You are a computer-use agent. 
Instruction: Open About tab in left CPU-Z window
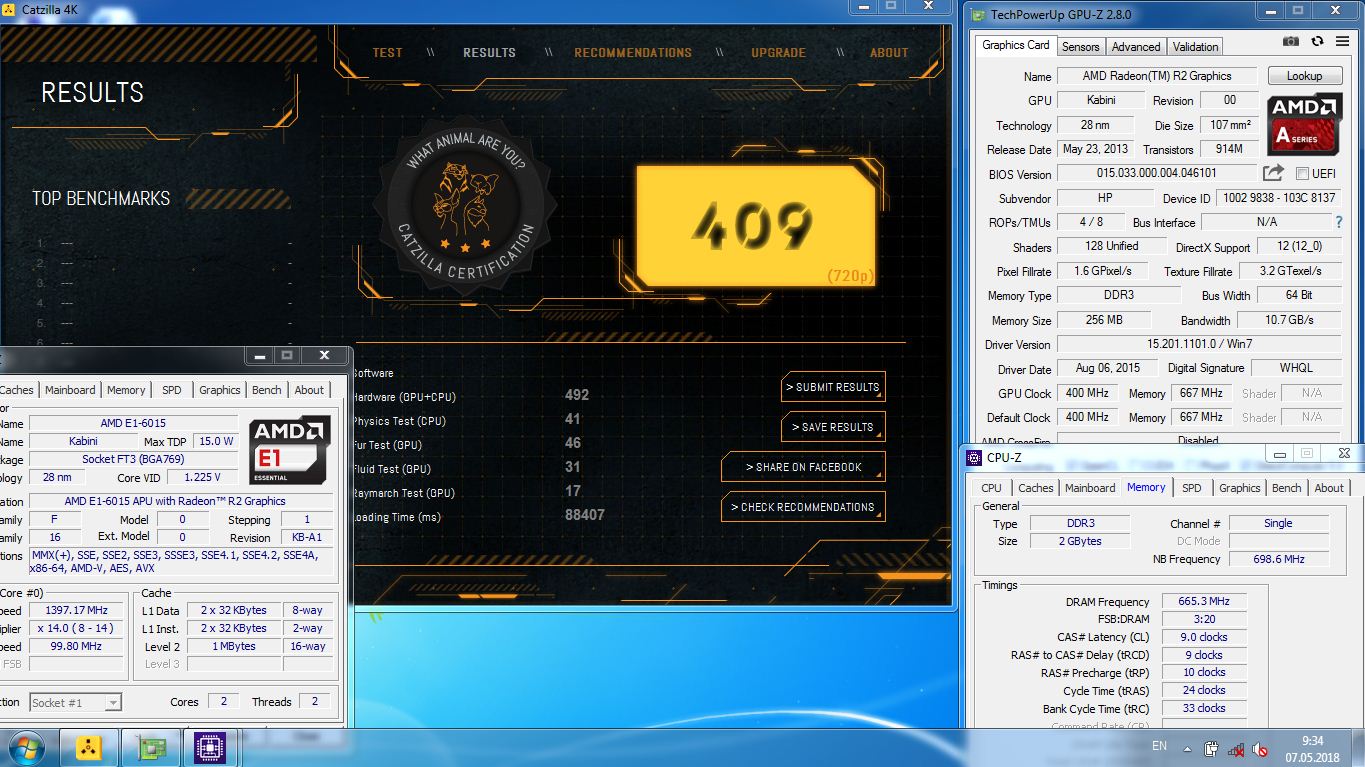coord(309,390)
